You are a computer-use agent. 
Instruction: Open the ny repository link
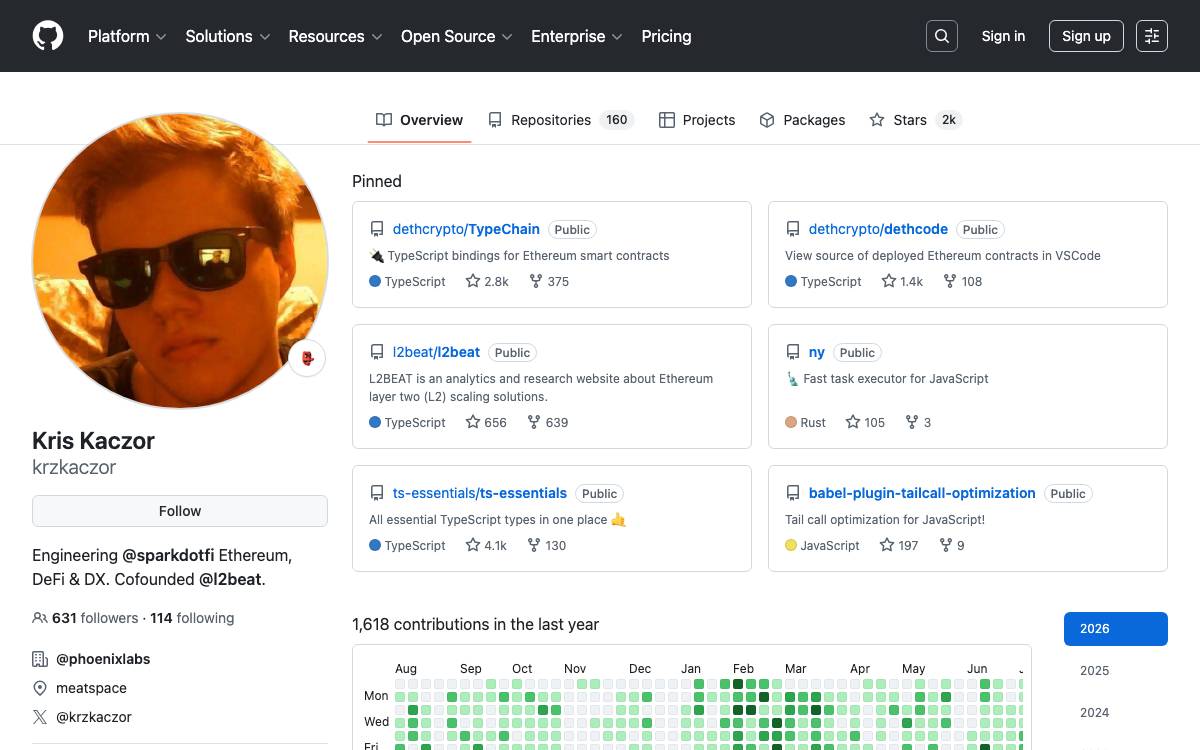(x=817, y=352)
